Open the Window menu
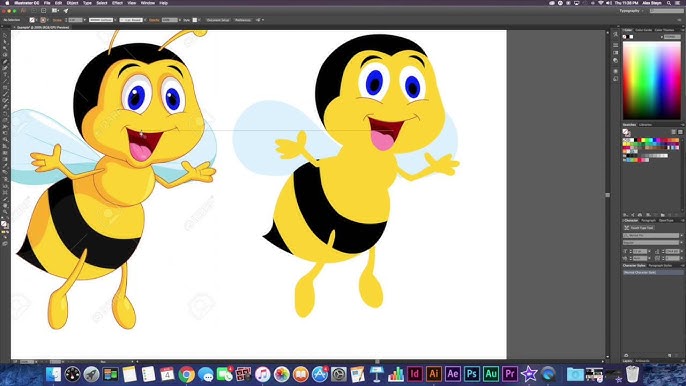 coord(147,3)
